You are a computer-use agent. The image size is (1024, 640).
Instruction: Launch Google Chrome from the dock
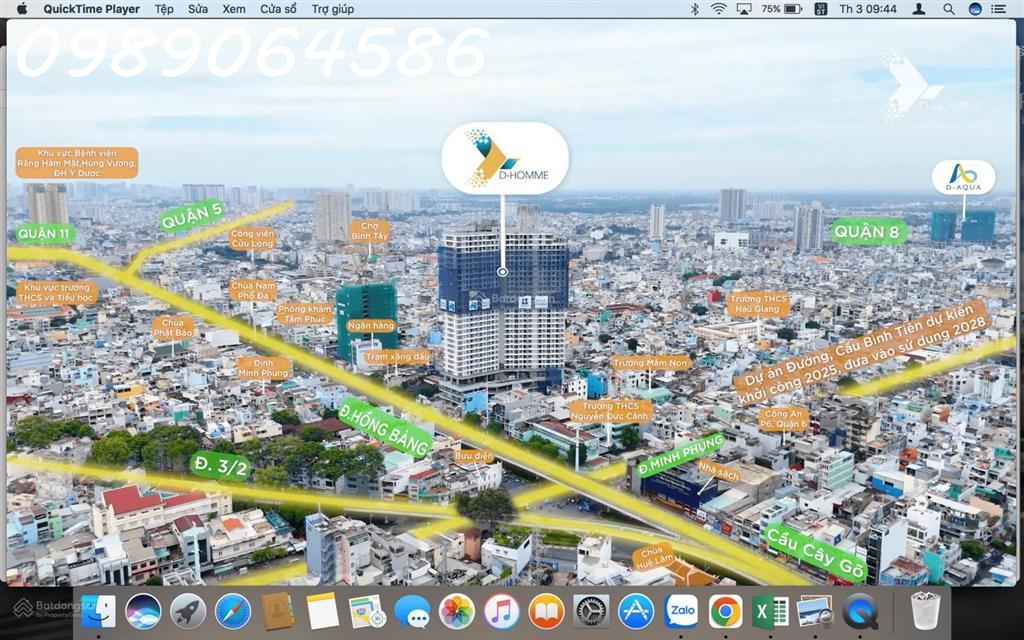pos(725,610)
